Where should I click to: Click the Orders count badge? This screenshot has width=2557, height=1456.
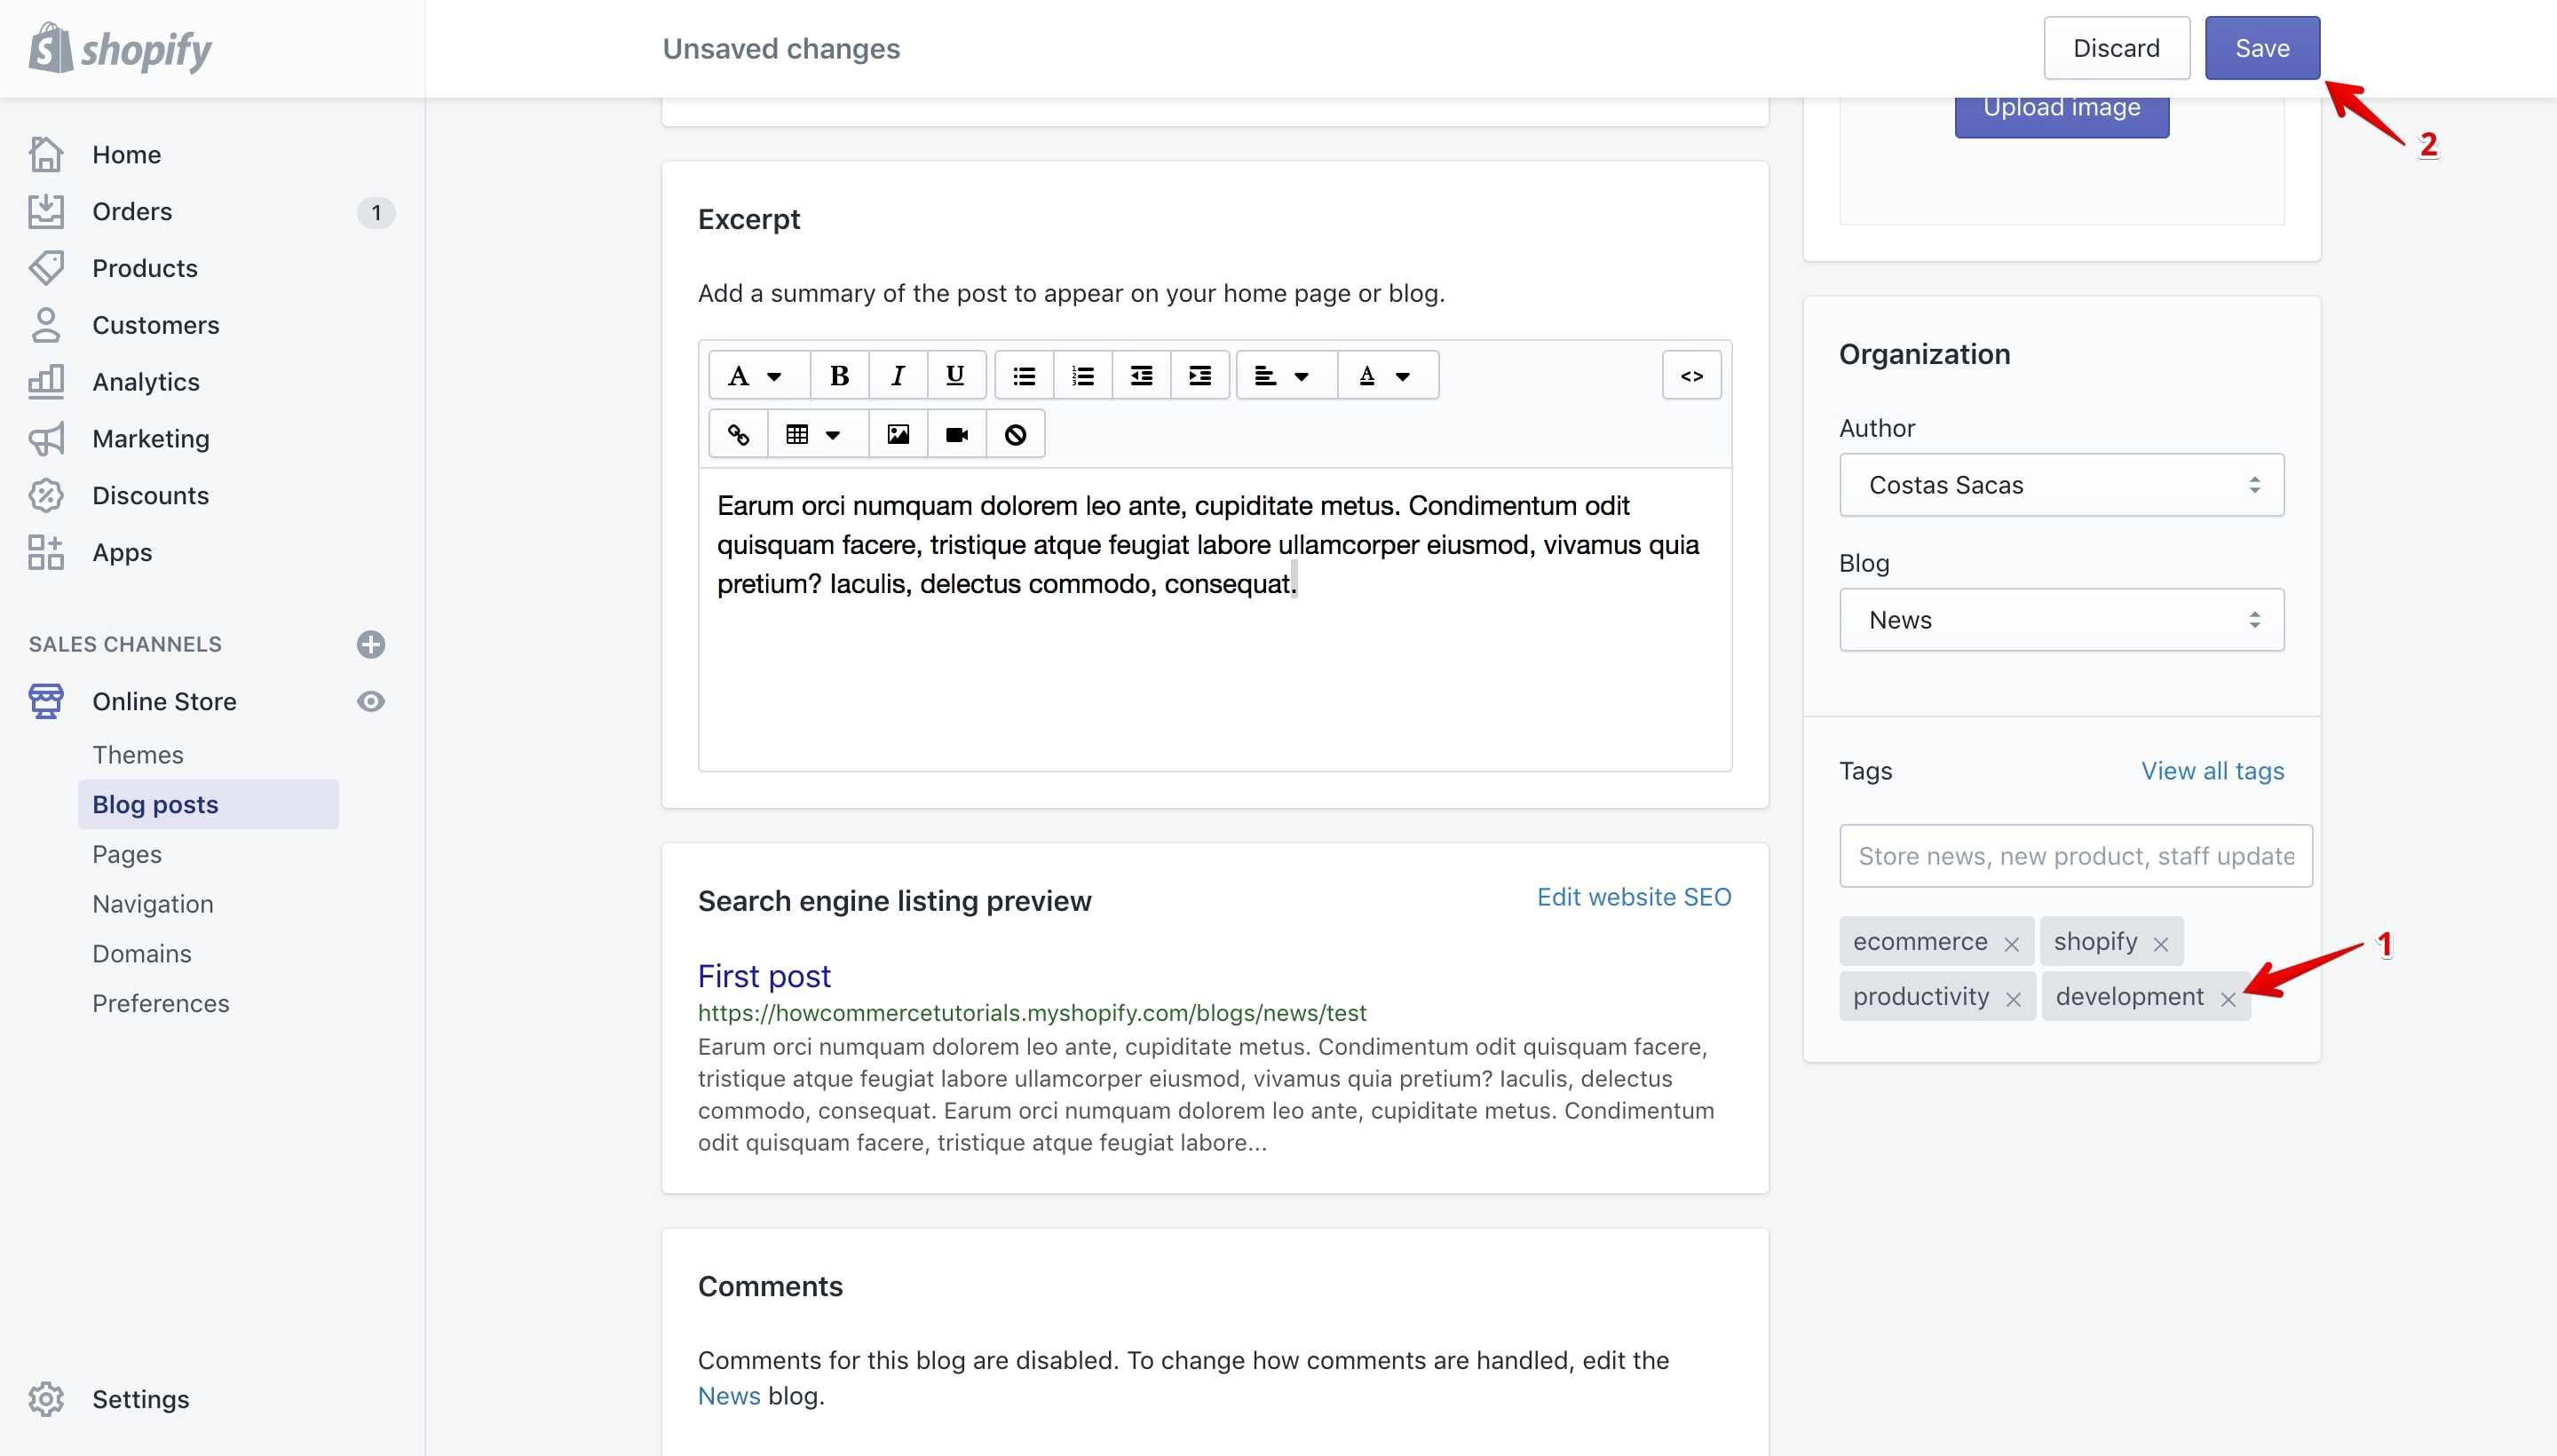pos(376,212)
